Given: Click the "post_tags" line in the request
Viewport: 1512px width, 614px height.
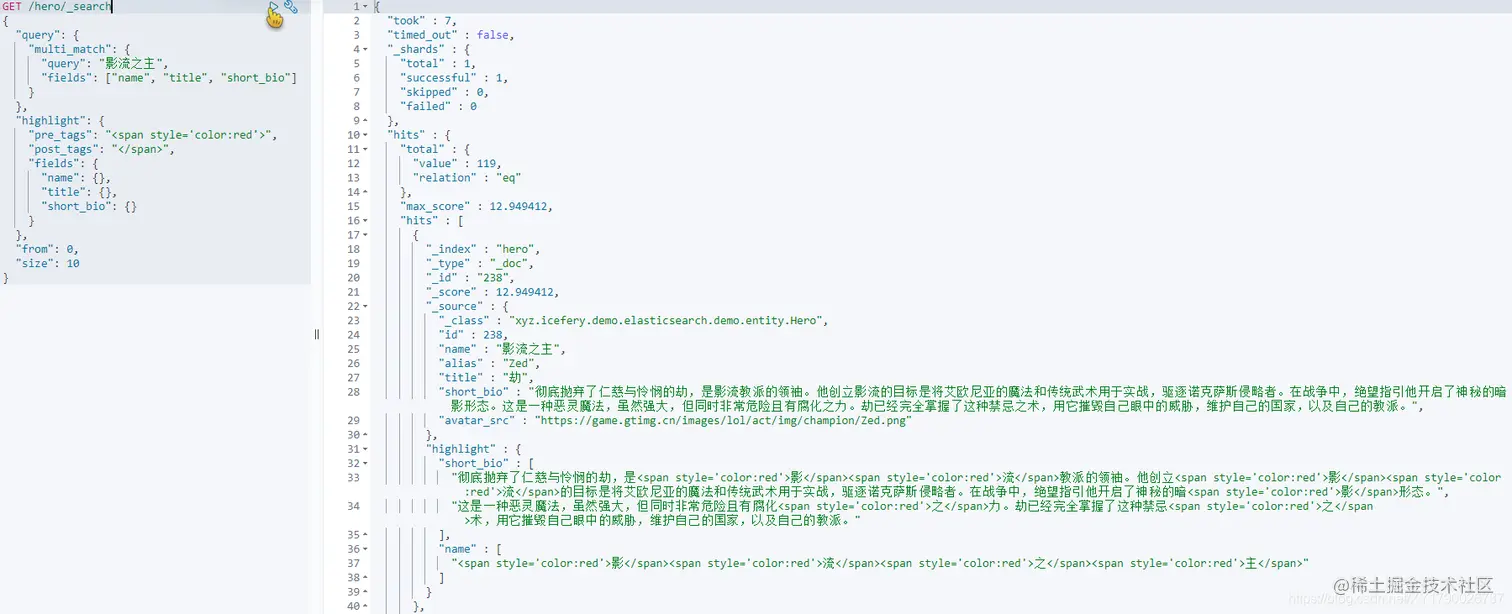Looking at the screenshot, I should pyautogui.click(x=102, y=149).
